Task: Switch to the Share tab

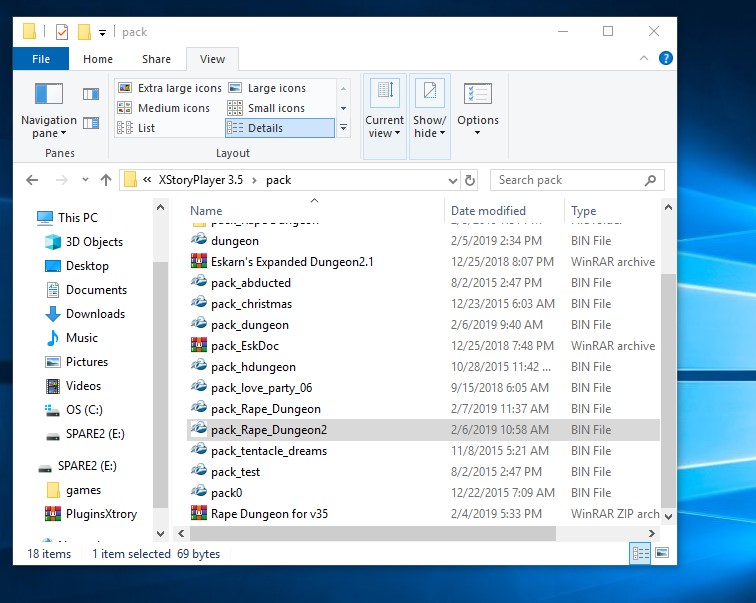Action: tap(156, 59)
